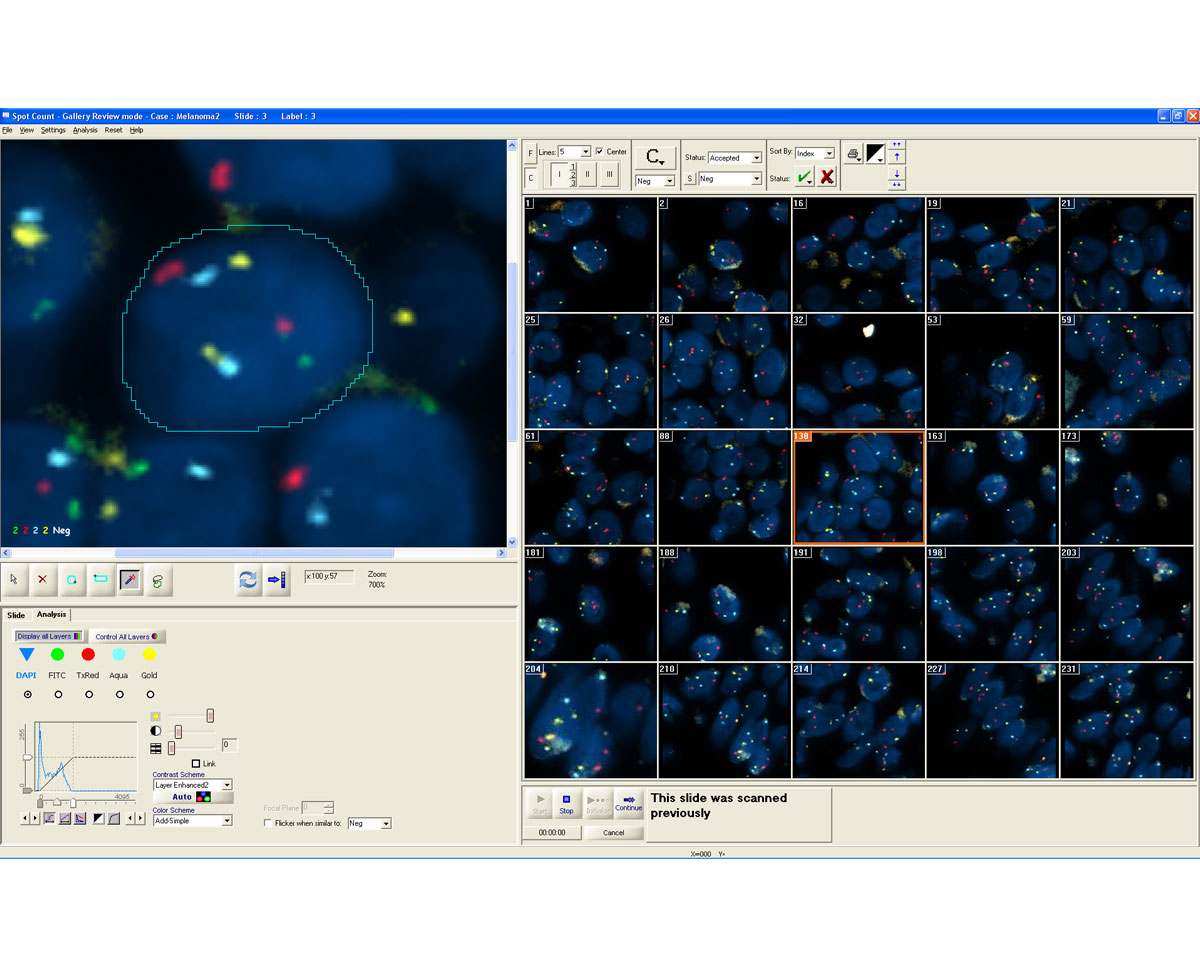Select the FITC layer radio button
The height and width of the screenshot is (965, 1200).
(58, 694)
